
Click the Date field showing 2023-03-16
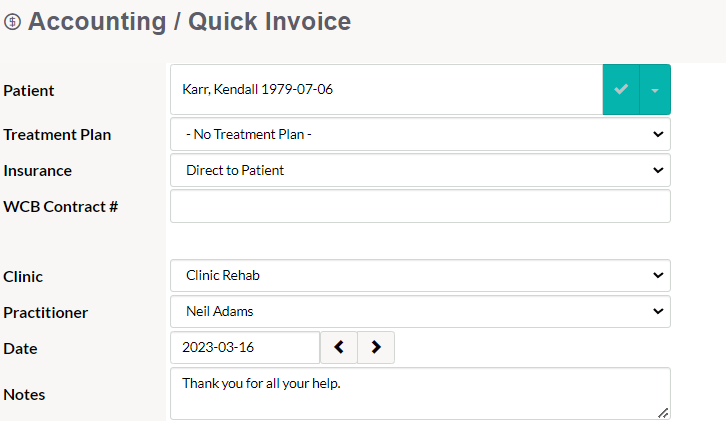pyautogui.click(x=245, y=347)
